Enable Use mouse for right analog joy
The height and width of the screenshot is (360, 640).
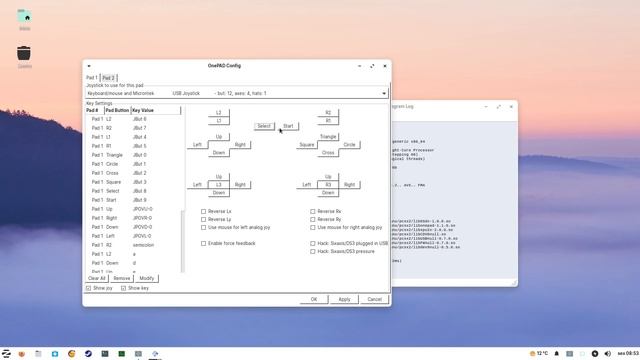tap(313, 227)
